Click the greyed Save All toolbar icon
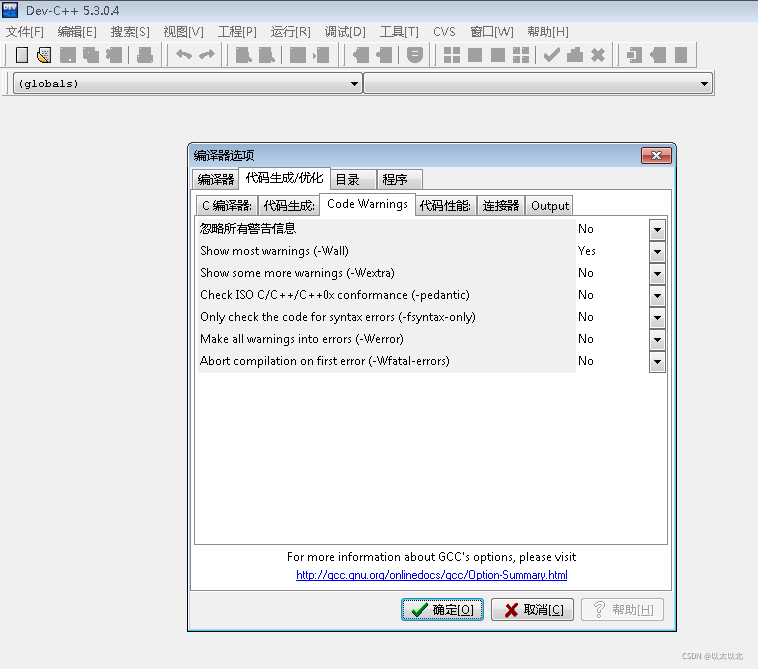The image size is (758, 669). [x=91, y=55]
